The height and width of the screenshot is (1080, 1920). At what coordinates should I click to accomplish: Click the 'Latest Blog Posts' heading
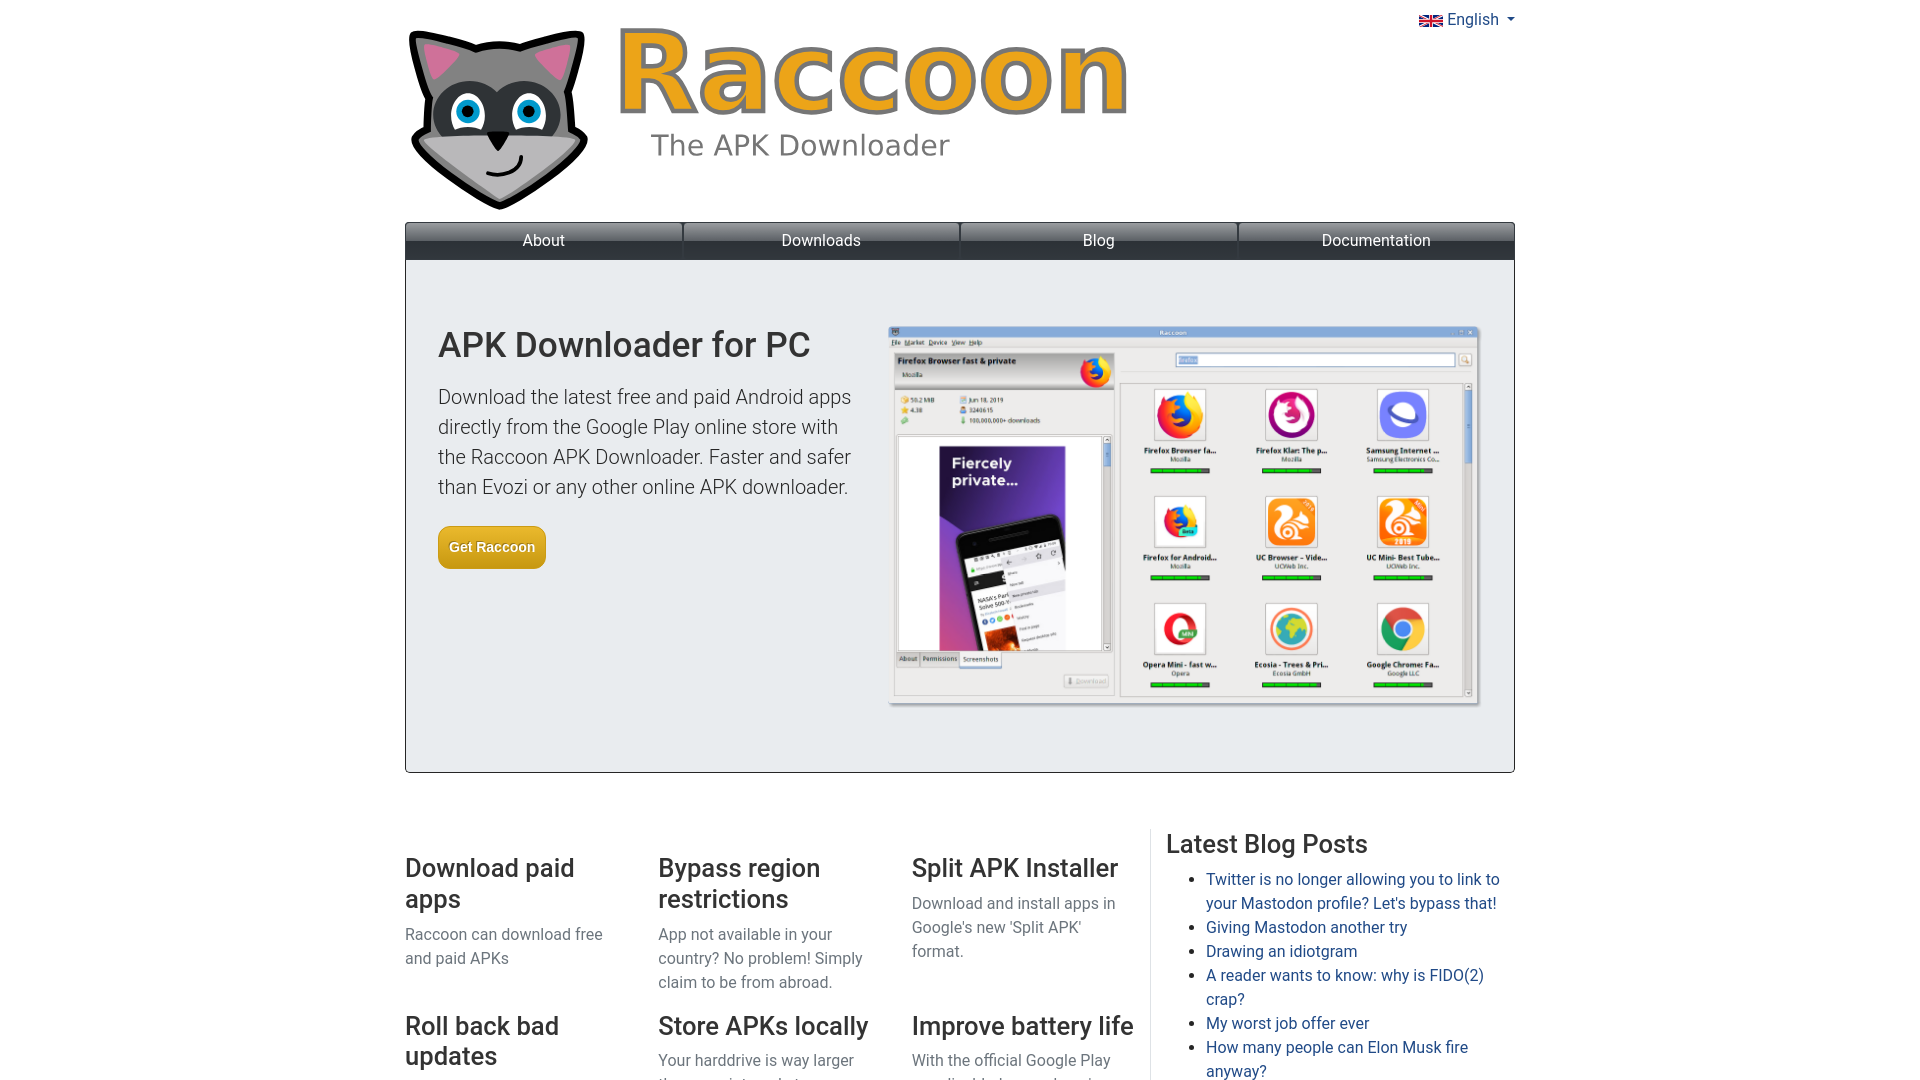click(1266, 844)
